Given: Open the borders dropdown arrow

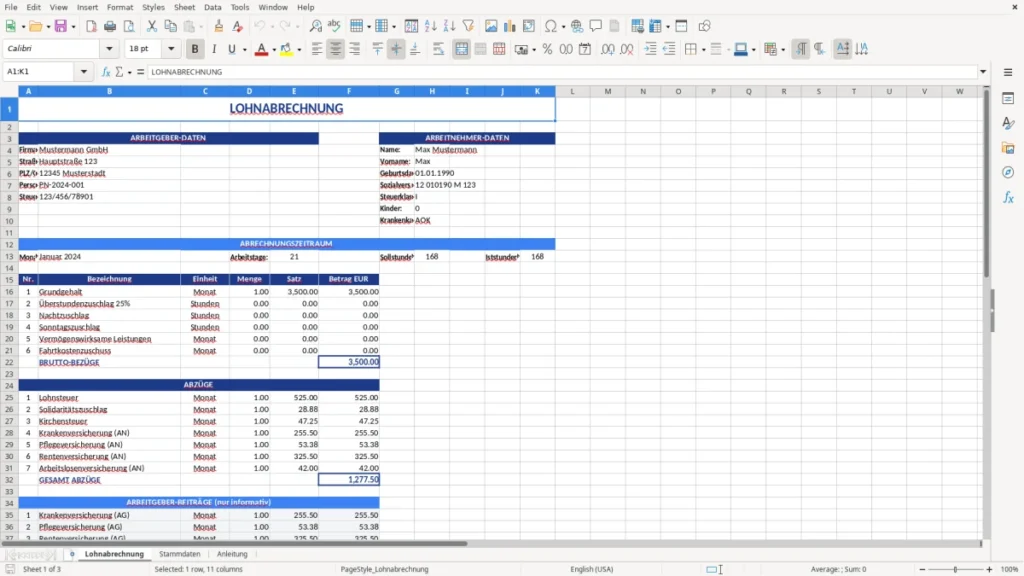Looking at the screenshot, I should 703,50.
